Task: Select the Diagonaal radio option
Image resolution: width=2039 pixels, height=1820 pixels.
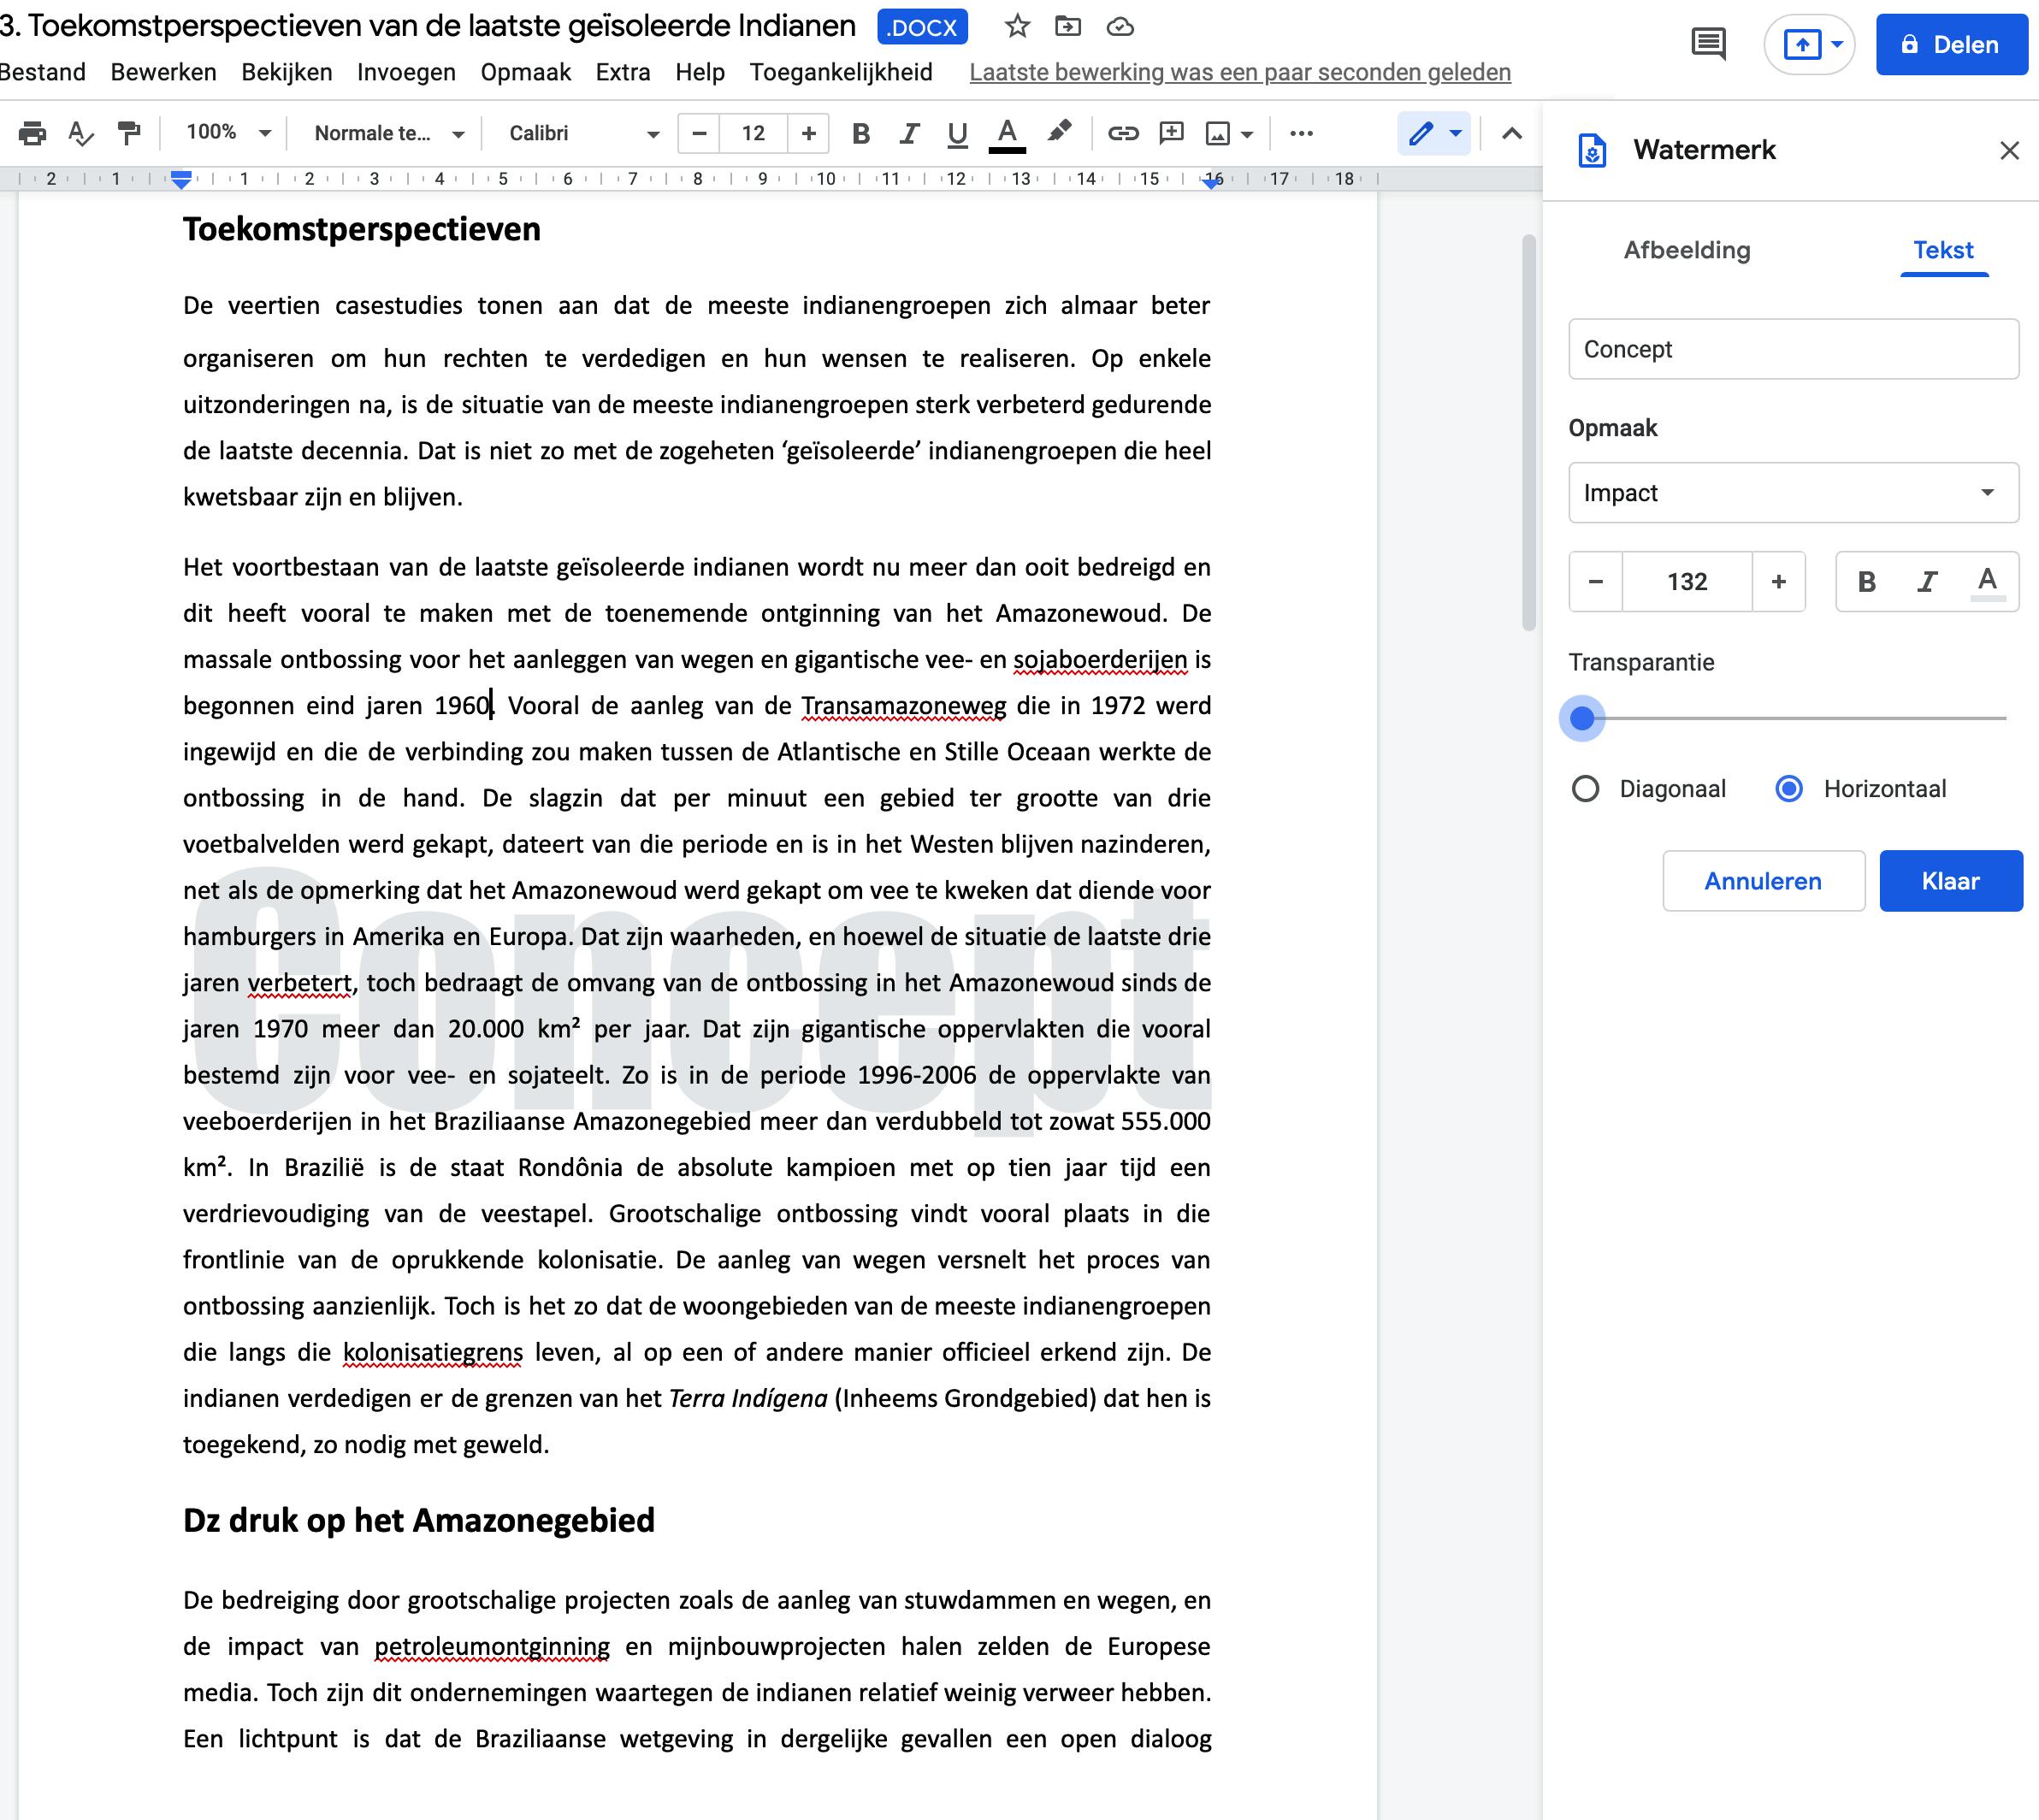Action: coord(1585,789)
